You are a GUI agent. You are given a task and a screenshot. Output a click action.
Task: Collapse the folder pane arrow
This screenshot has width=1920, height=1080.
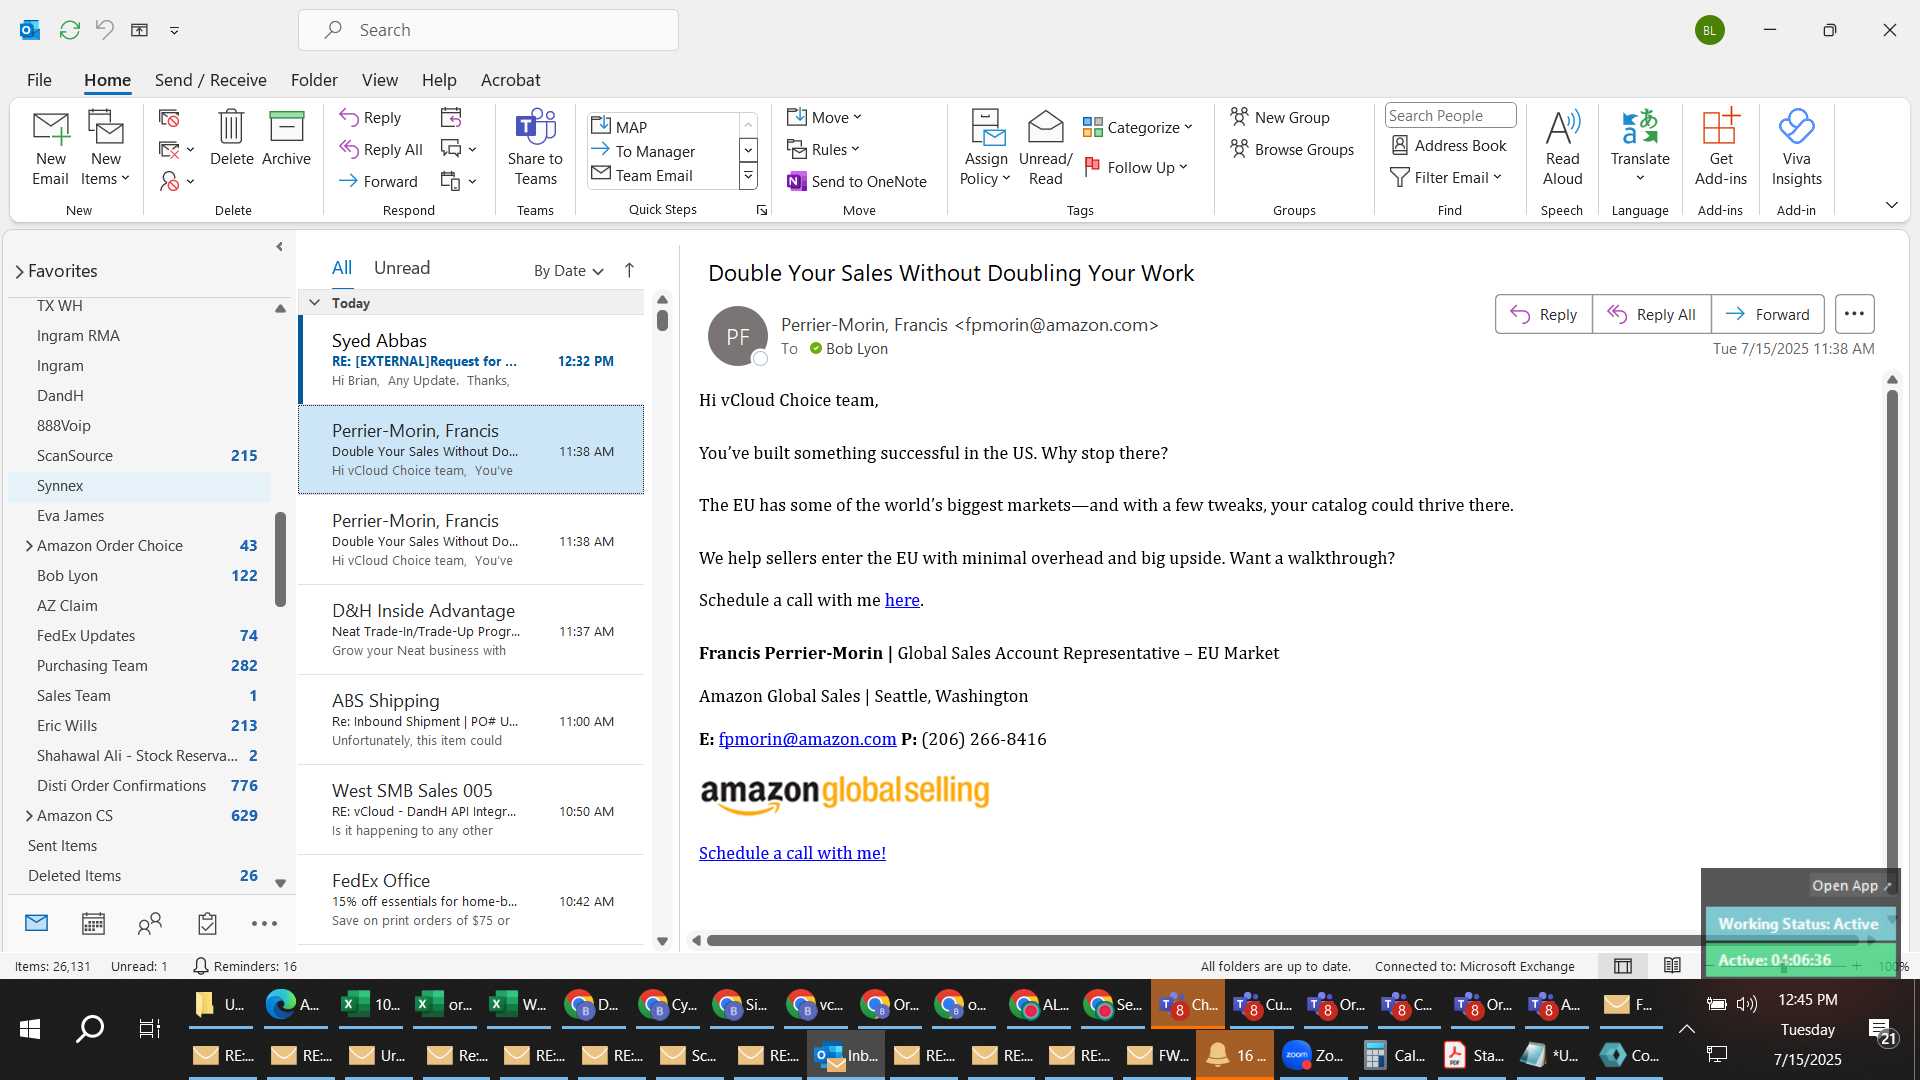279,246
